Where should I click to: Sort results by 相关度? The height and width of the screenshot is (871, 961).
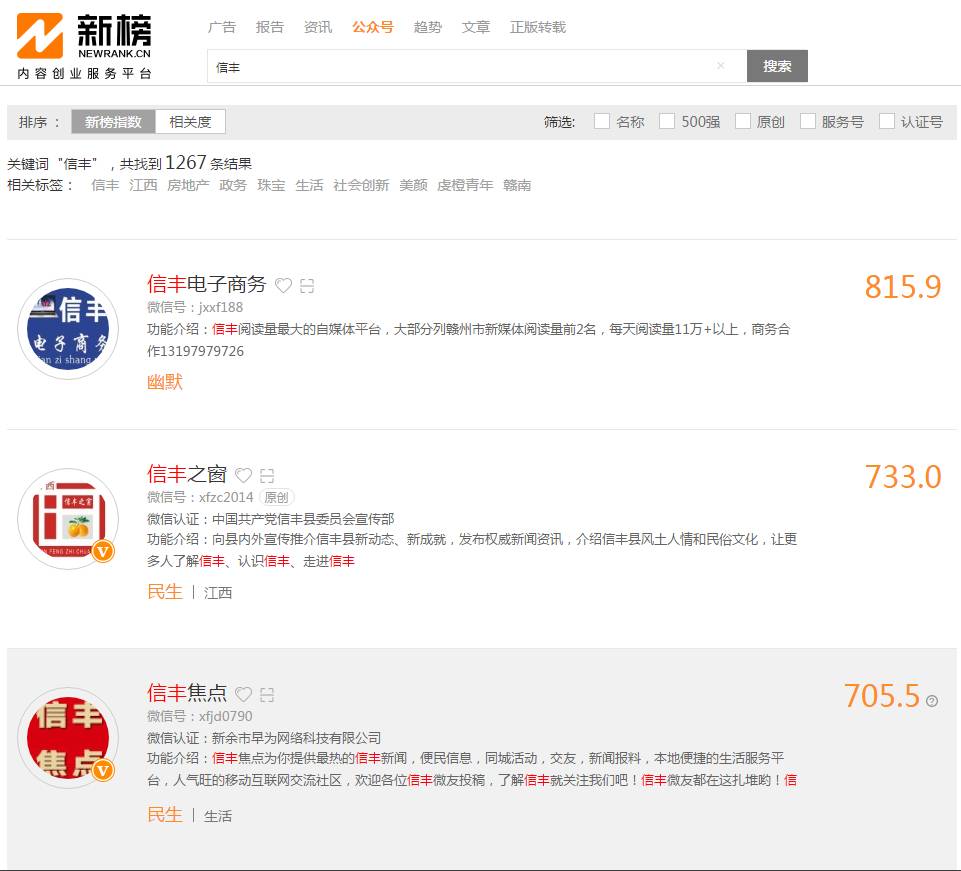pyautogui.click(x=190, y=122)
